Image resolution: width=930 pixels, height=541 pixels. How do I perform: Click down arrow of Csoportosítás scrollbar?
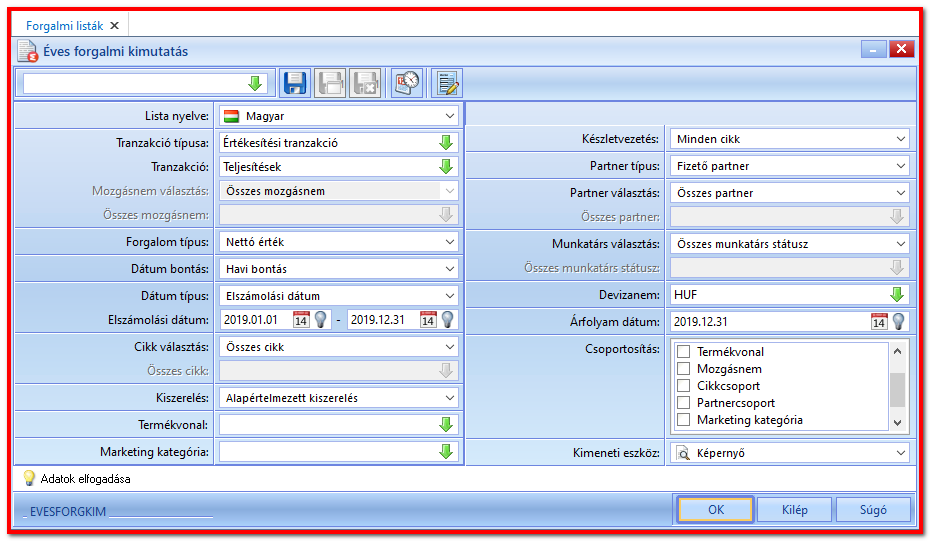pos(897,422)
